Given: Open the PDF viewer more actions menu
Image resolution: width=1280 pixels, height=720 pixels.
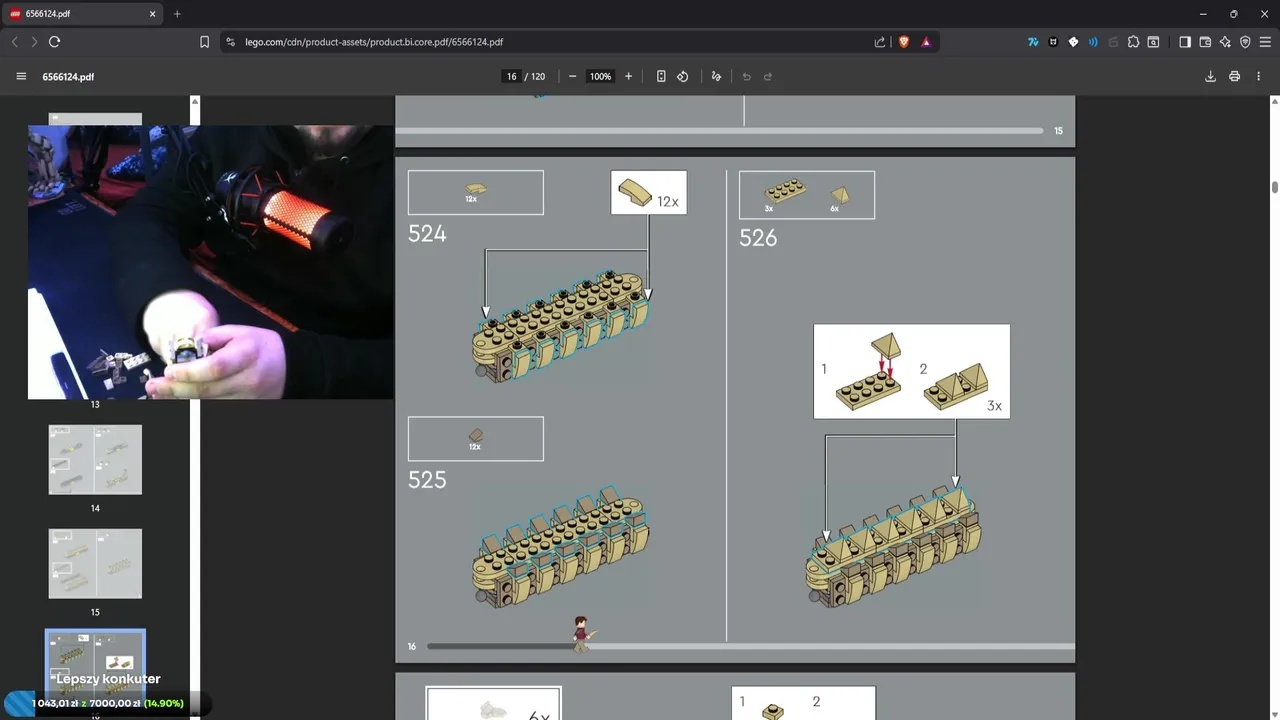Looking at the screenshot, I should click(x=1258, y=77).
